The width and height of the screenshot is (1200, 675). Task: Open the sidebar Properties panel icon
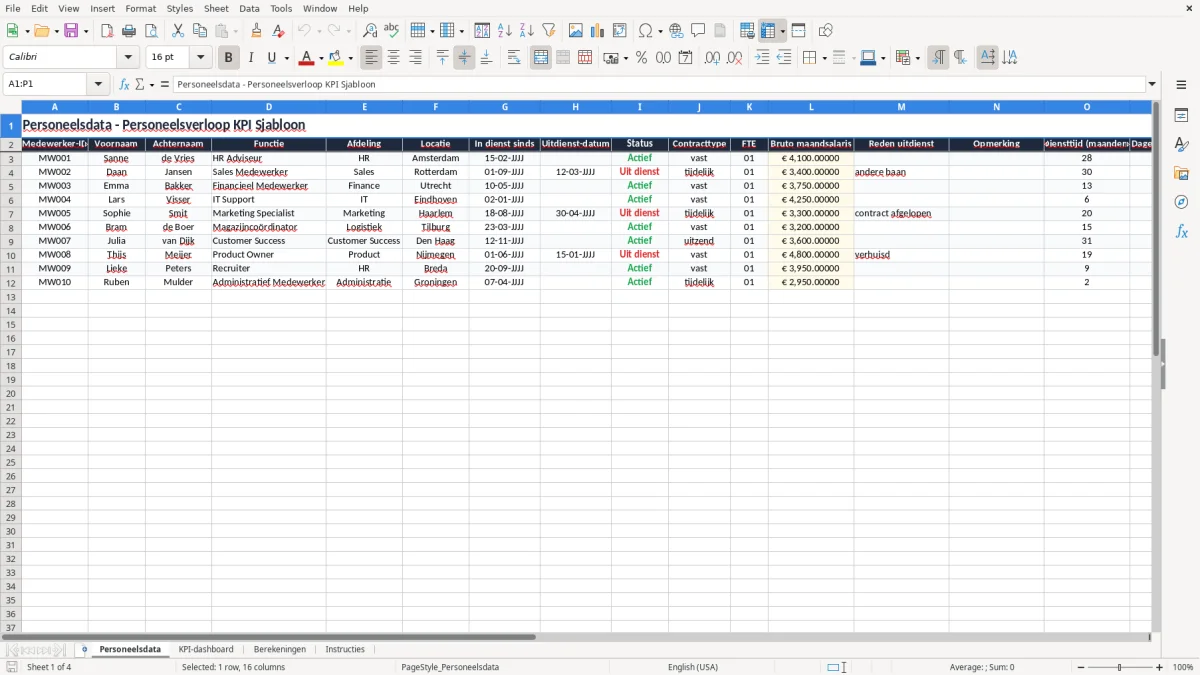[1181, 116]
